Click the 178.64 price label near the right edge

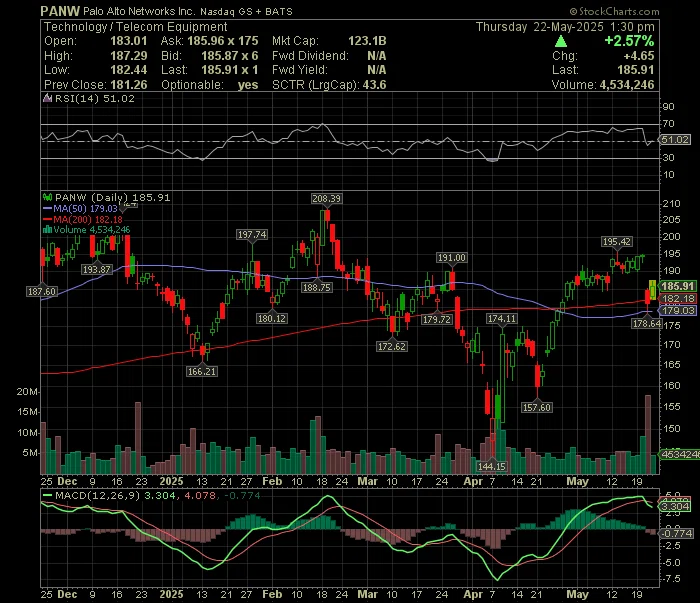pos(646,324)
